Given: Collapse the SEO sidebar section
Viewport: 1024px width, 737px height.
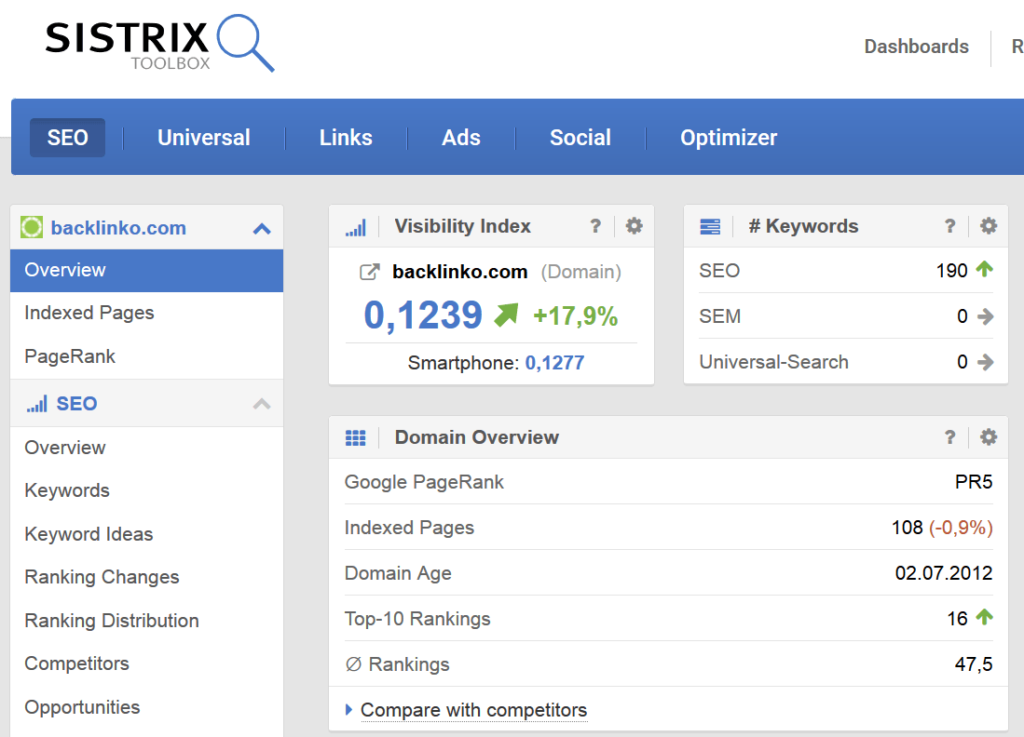Looking at the screenshot, I should click(x=262, y=404).
